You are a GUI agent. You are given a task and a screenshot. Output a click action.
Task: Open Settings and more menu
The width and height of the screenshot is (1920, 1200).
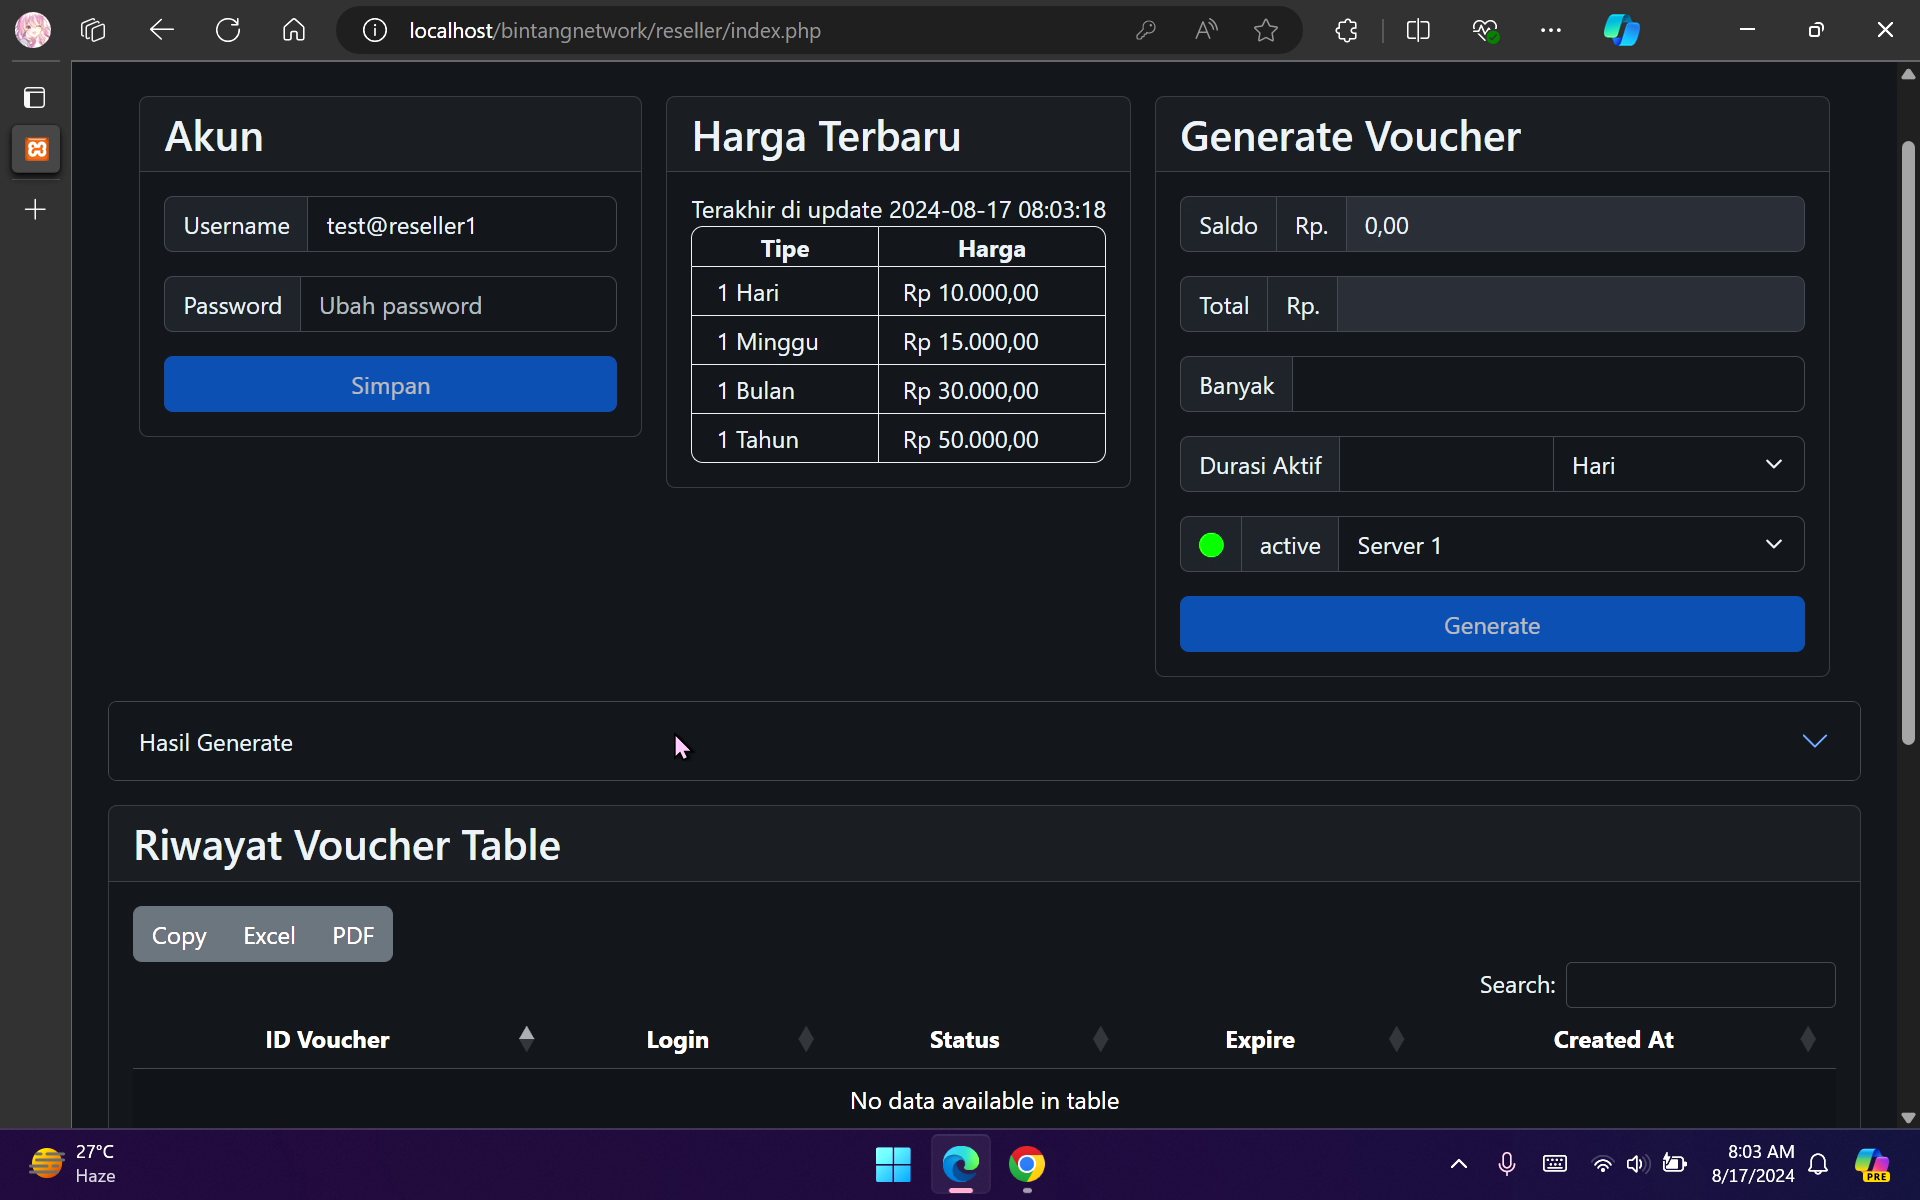pos(1551,30)
